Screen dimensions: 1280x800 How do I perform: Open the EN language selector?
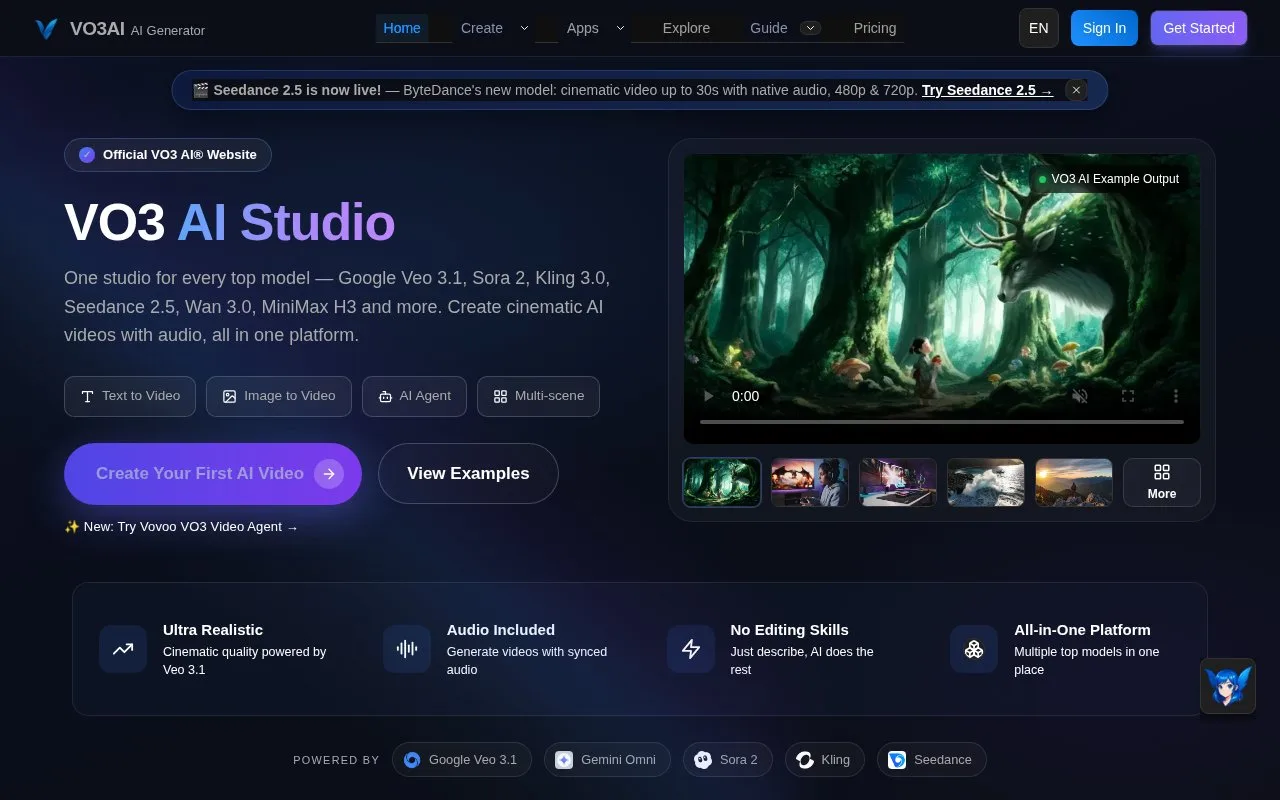click(1039, 28)
